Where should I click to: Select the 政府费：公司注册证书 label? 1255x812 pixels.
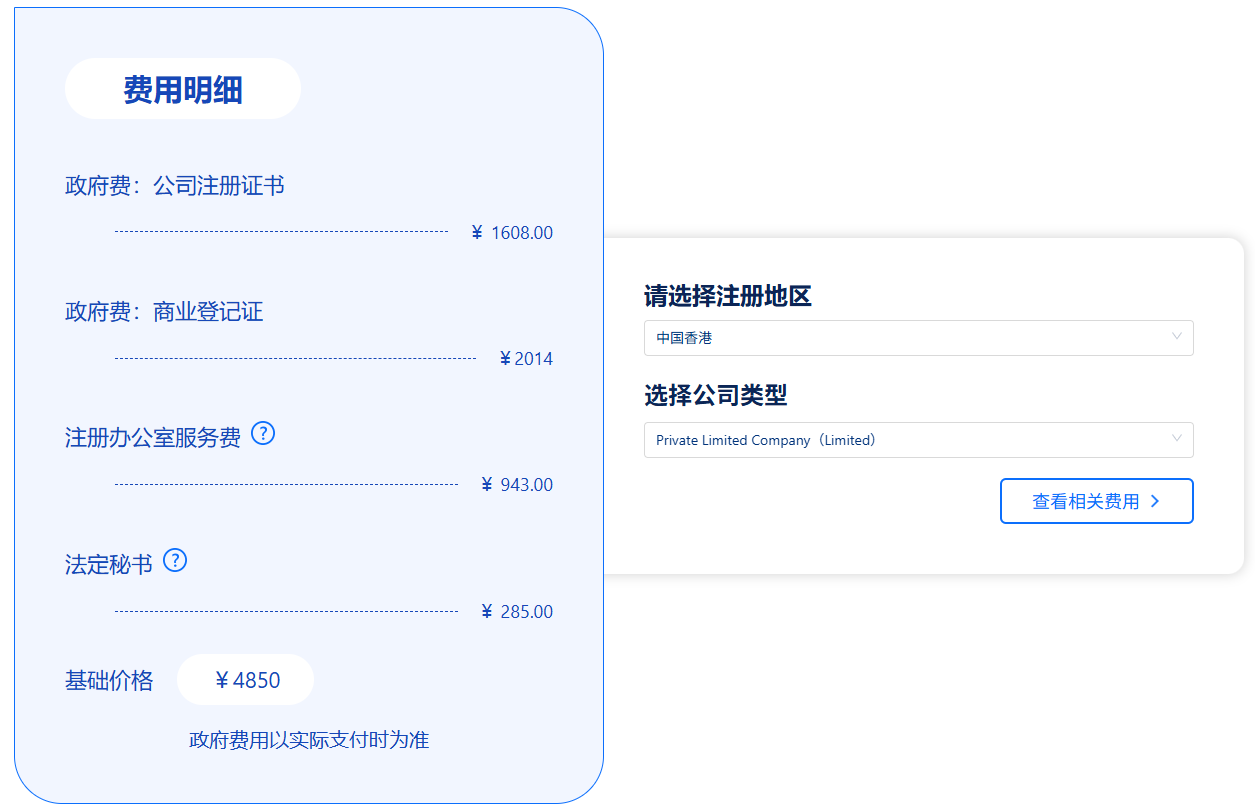(x=175, y=185)
